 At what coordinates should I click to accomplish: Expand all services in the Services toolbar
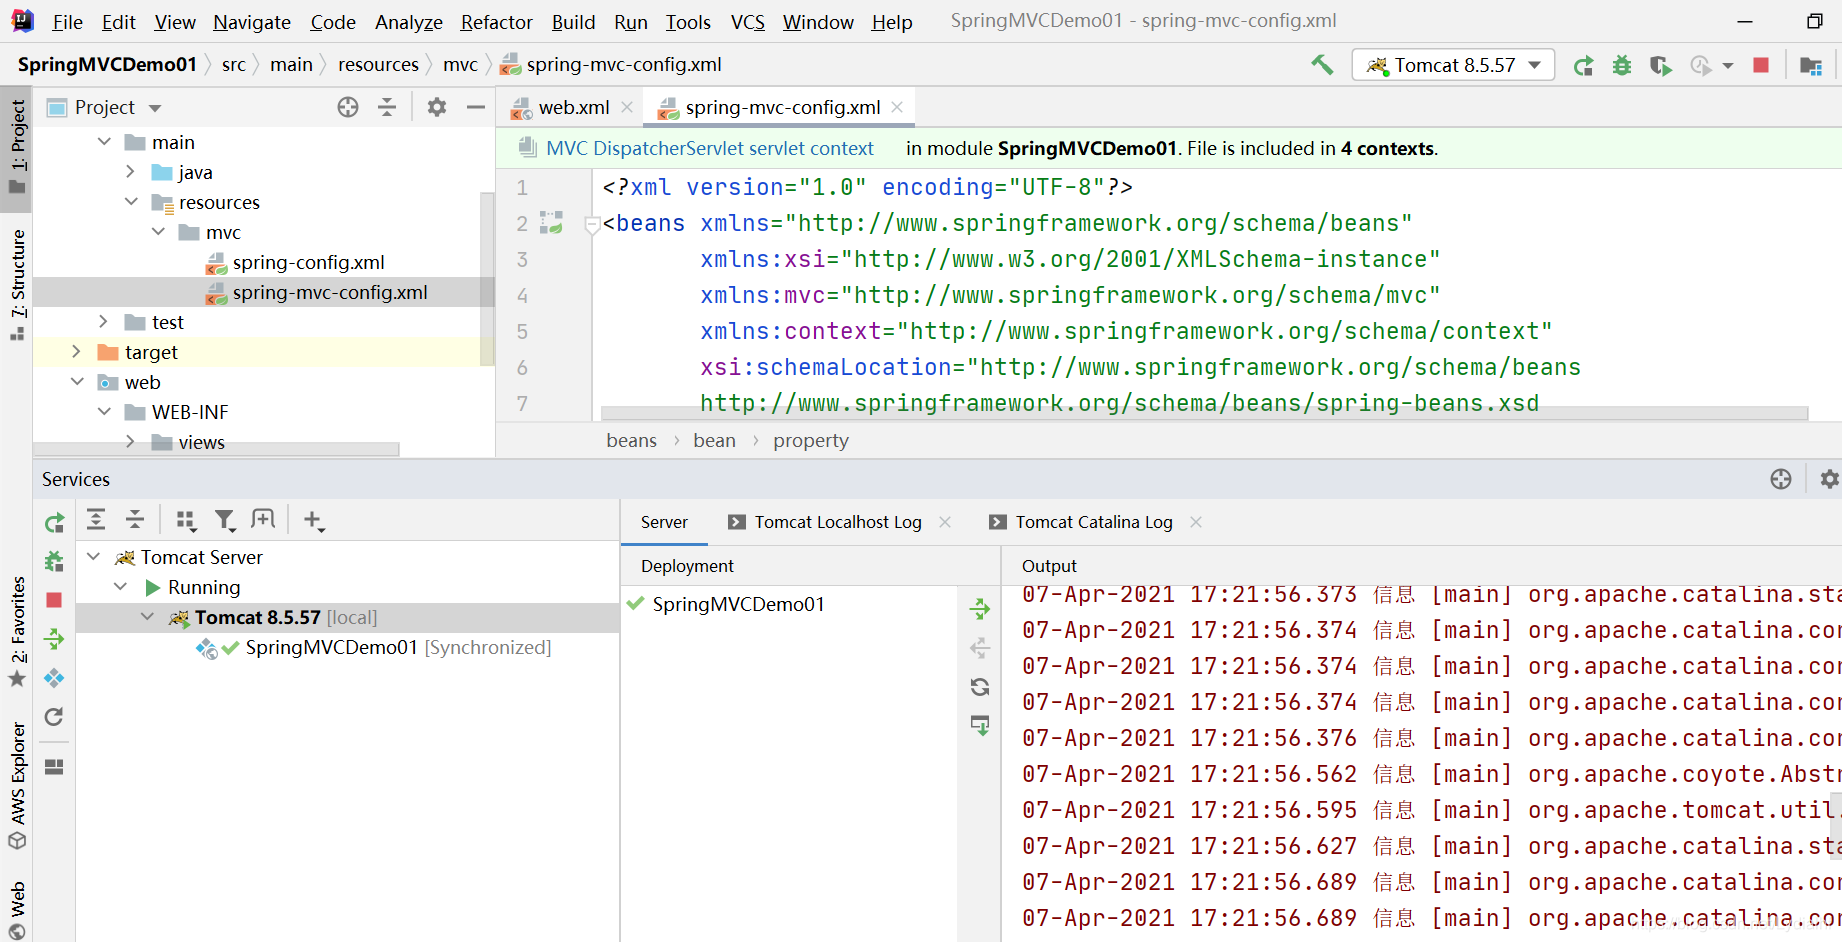point(96,519)
